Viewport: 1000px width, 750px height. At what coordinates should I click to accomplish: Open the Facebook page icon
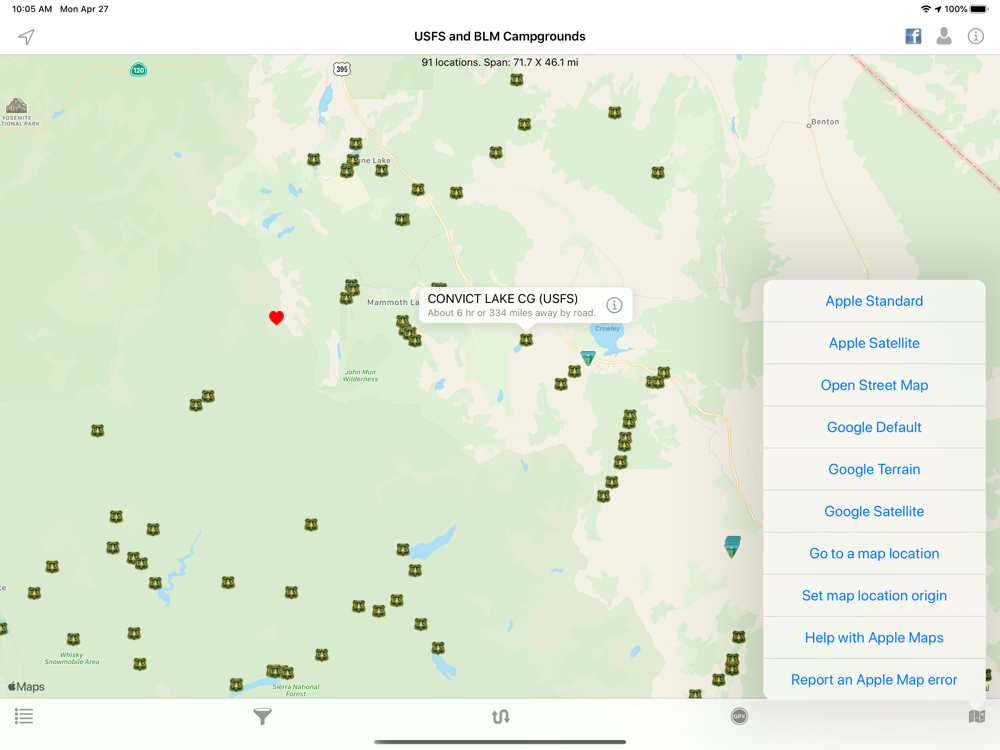(x=913, y=36)
